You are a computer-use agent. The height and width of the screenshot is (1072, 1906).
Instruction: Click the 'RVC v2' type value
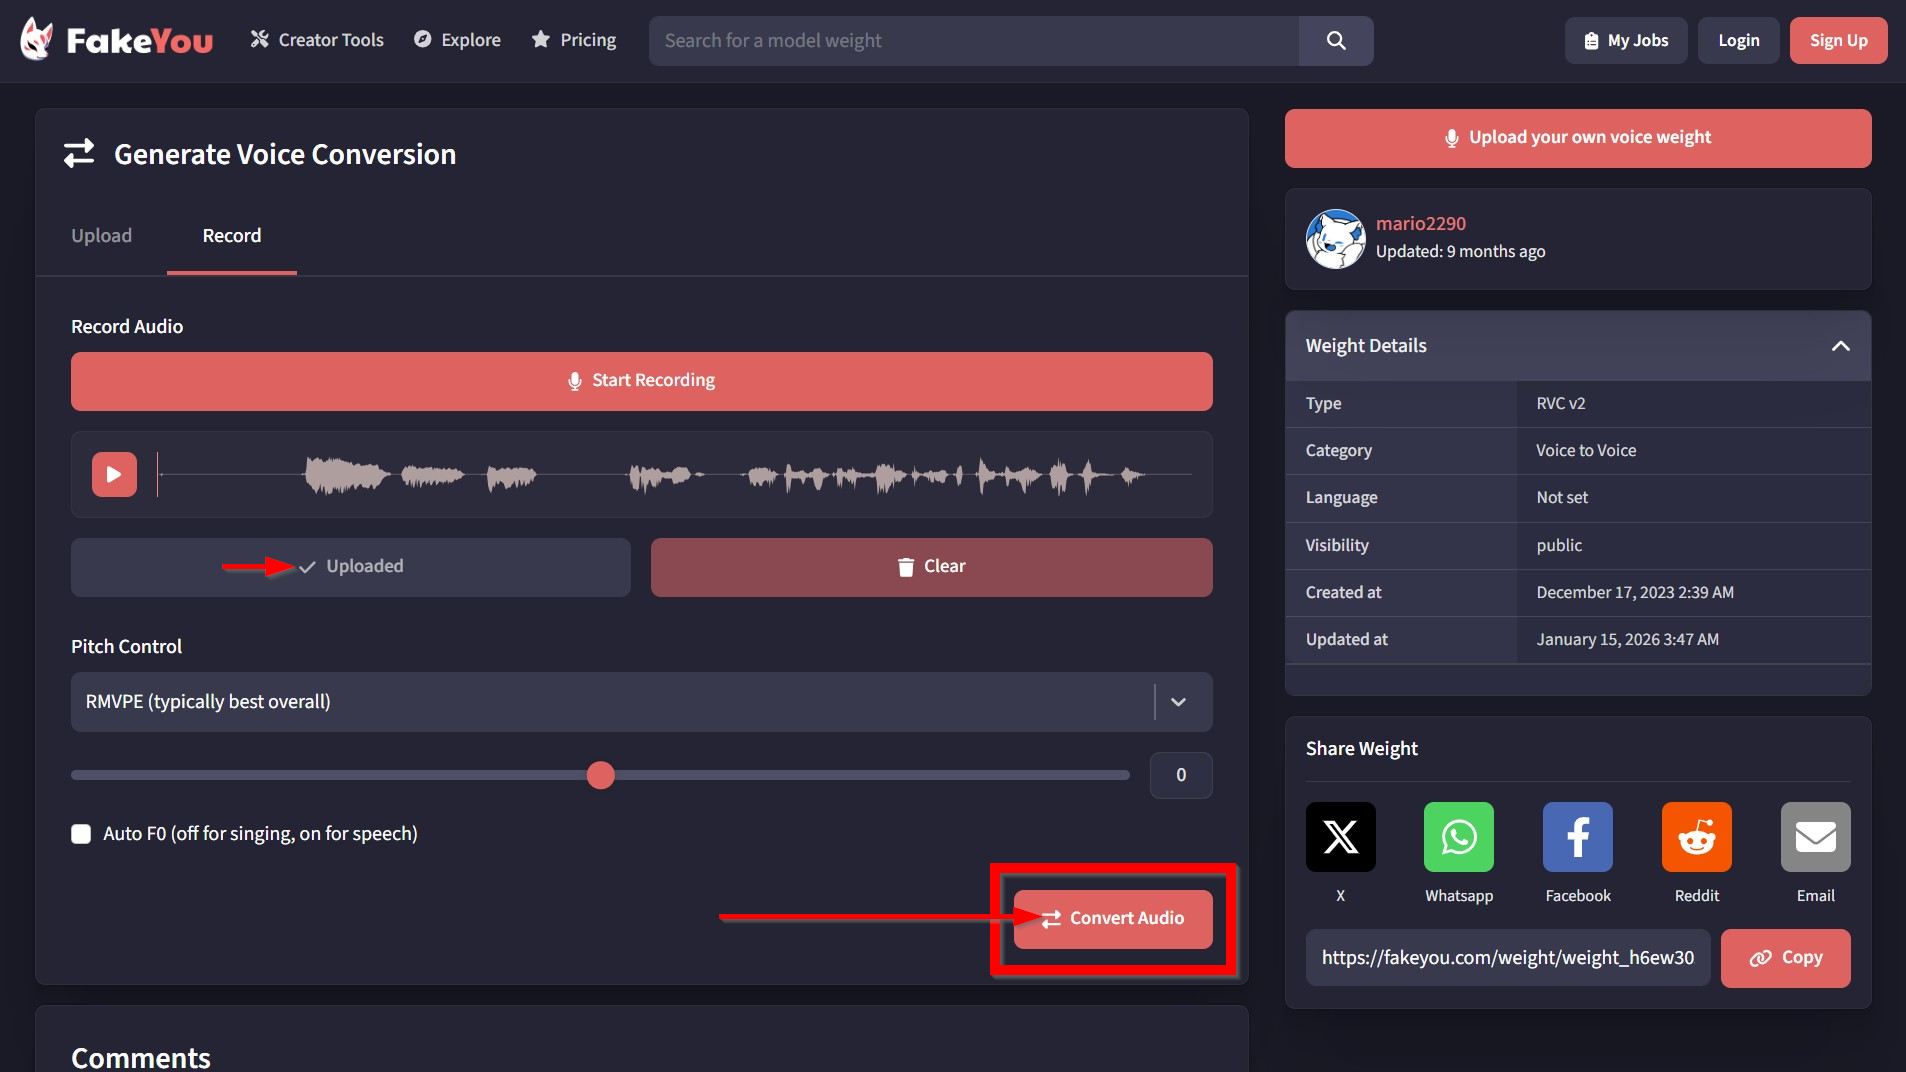coord(1561,404)
